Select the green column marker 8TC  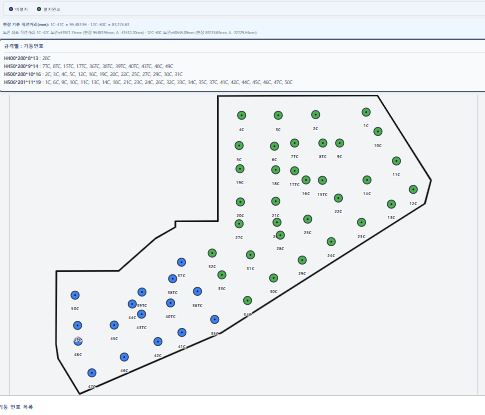[x=323, y=143]
